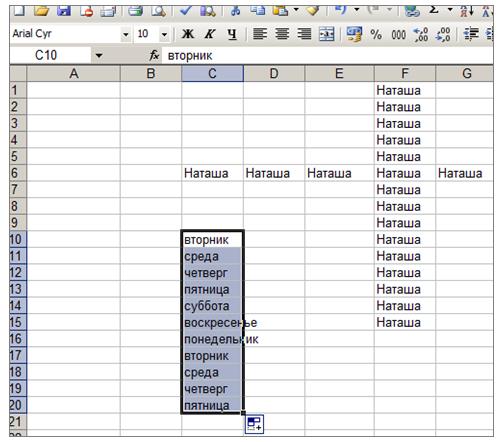Image resolution: width=503 pixels, height=442 pixels.
Task: Select cell C16 containing понедельник
Action: click(212, 339)
